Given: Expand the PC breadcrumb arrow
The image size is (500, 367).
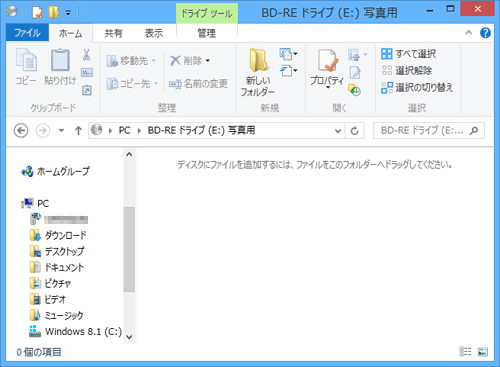Looking at the screenshot, I should tap(139, 131).
